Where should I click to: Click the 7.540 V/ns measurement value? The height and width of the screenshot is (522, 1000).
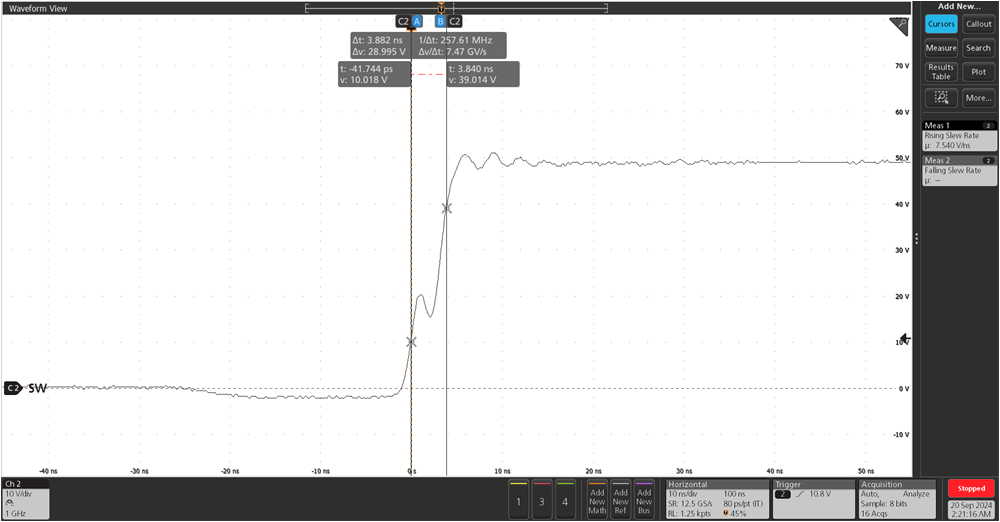tap(953, 145)
